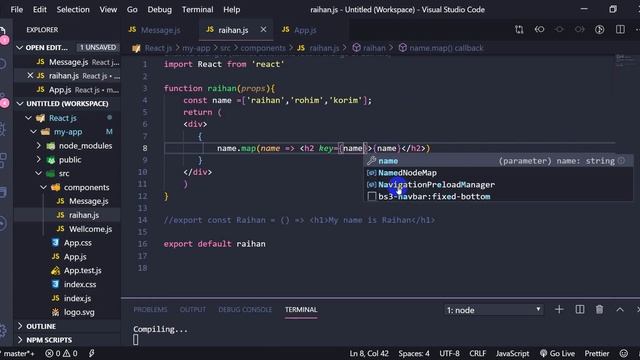The image size is (640, 360).
Task: Click open preview icon in editor toolbar
Action: (600, 29)
